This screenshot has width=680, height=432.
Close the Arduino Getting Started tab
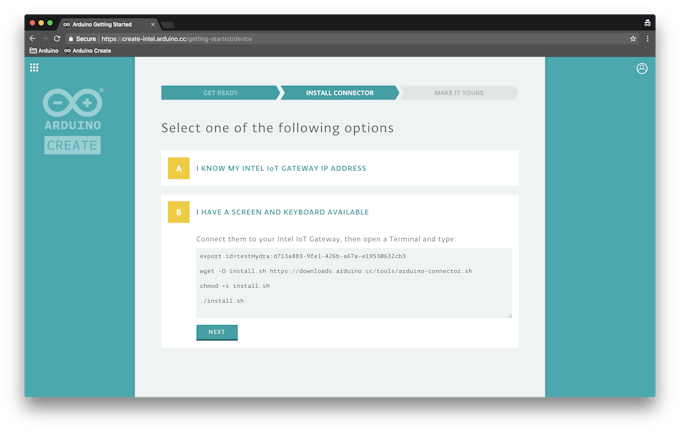click(x=153, y=25)
